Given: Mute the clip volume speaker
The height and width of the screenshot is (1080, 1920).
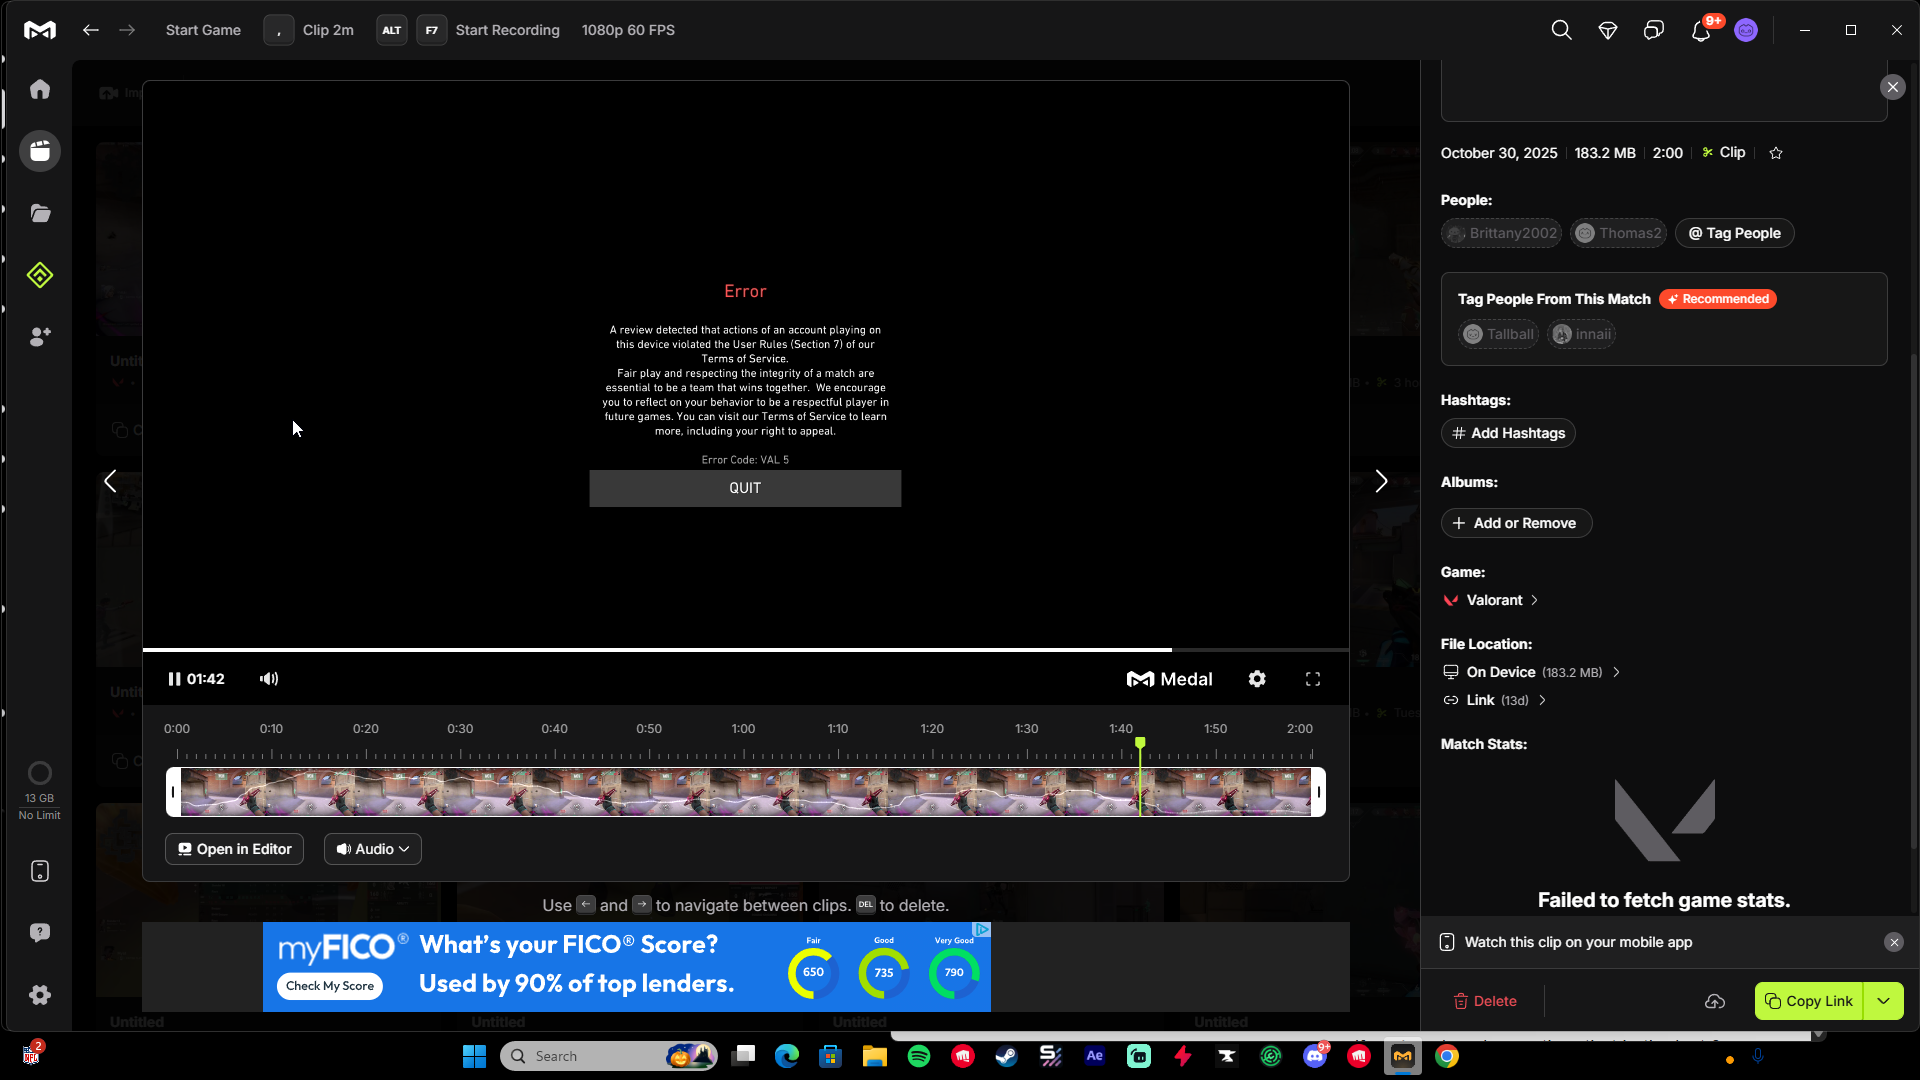Looking at the screenshot, I should 269,679.
